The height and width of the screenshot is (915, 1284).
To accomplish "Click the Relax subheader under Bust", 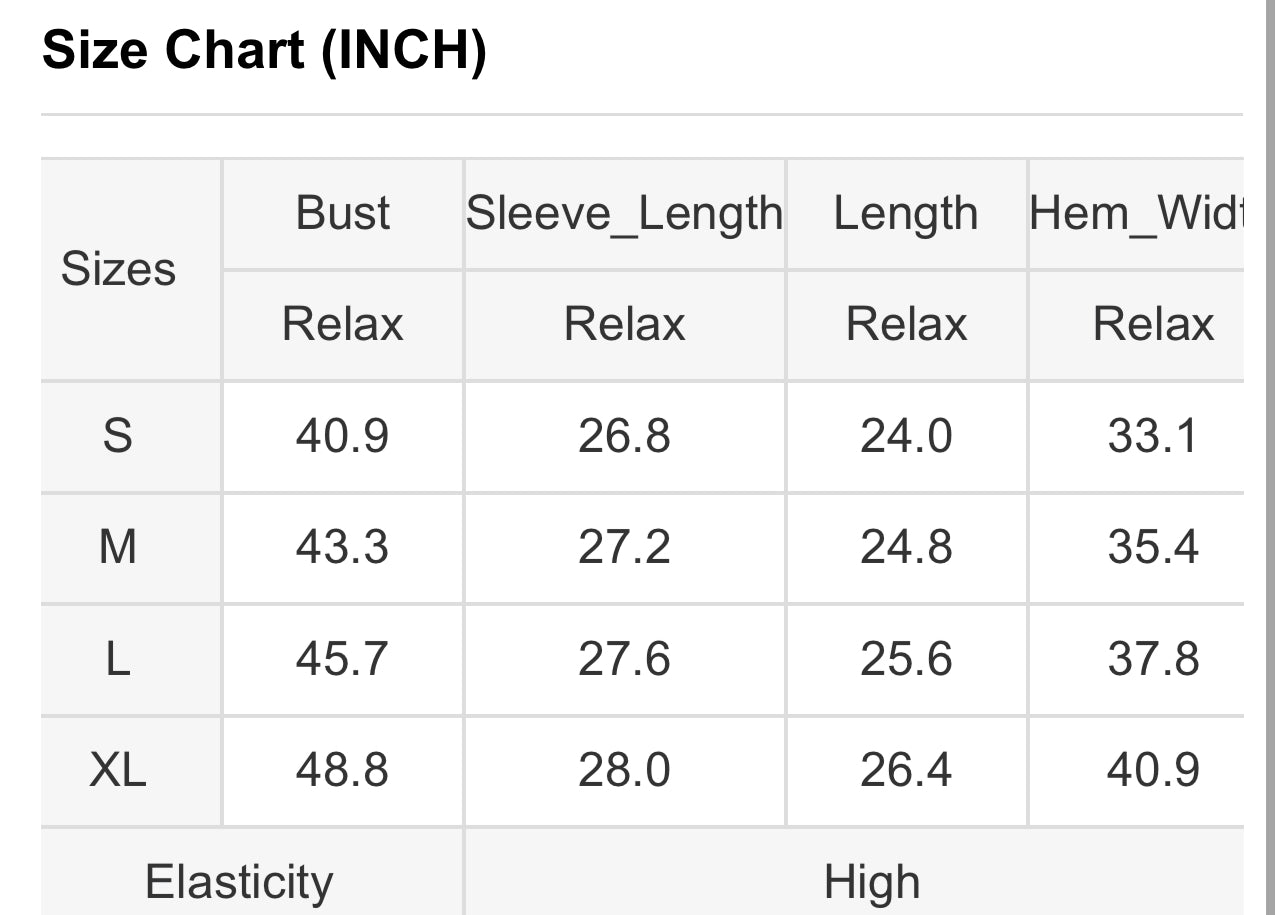I will point(342,325).
